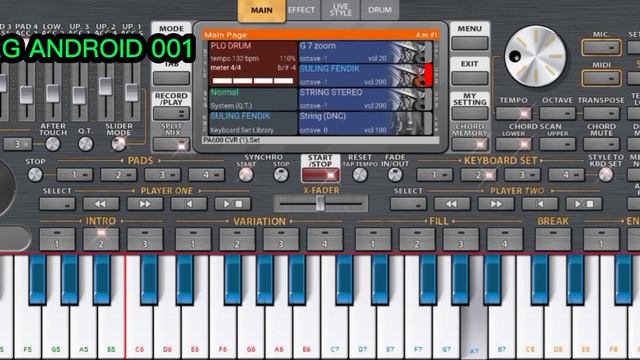
Task: Return Player Two to start
Action: point(540,204)
